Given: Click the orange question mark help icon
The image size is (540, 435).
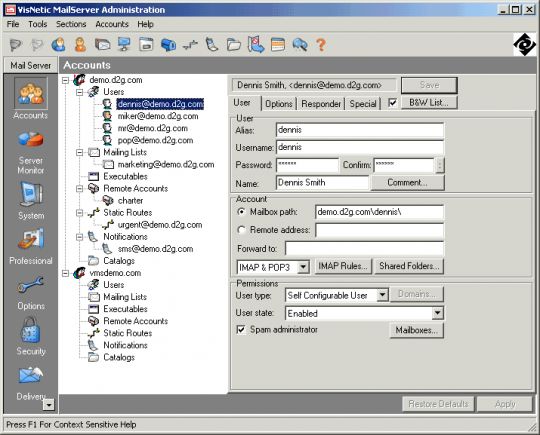Looking at the screenshot, I should pyautogui.click(x=321, y=45).
